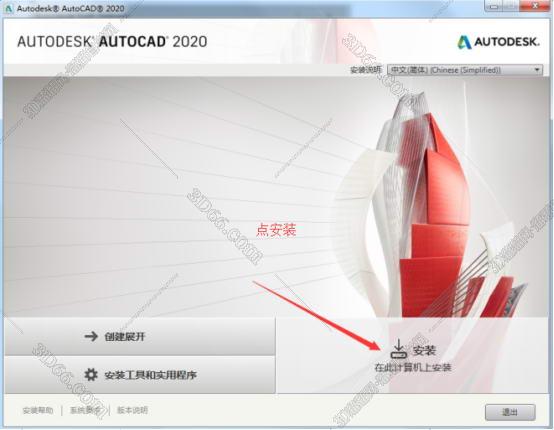This screenshot has height=430, width=554.
Task: Click the install download icon
Action: pyautogui.click(x=399, y=349)
